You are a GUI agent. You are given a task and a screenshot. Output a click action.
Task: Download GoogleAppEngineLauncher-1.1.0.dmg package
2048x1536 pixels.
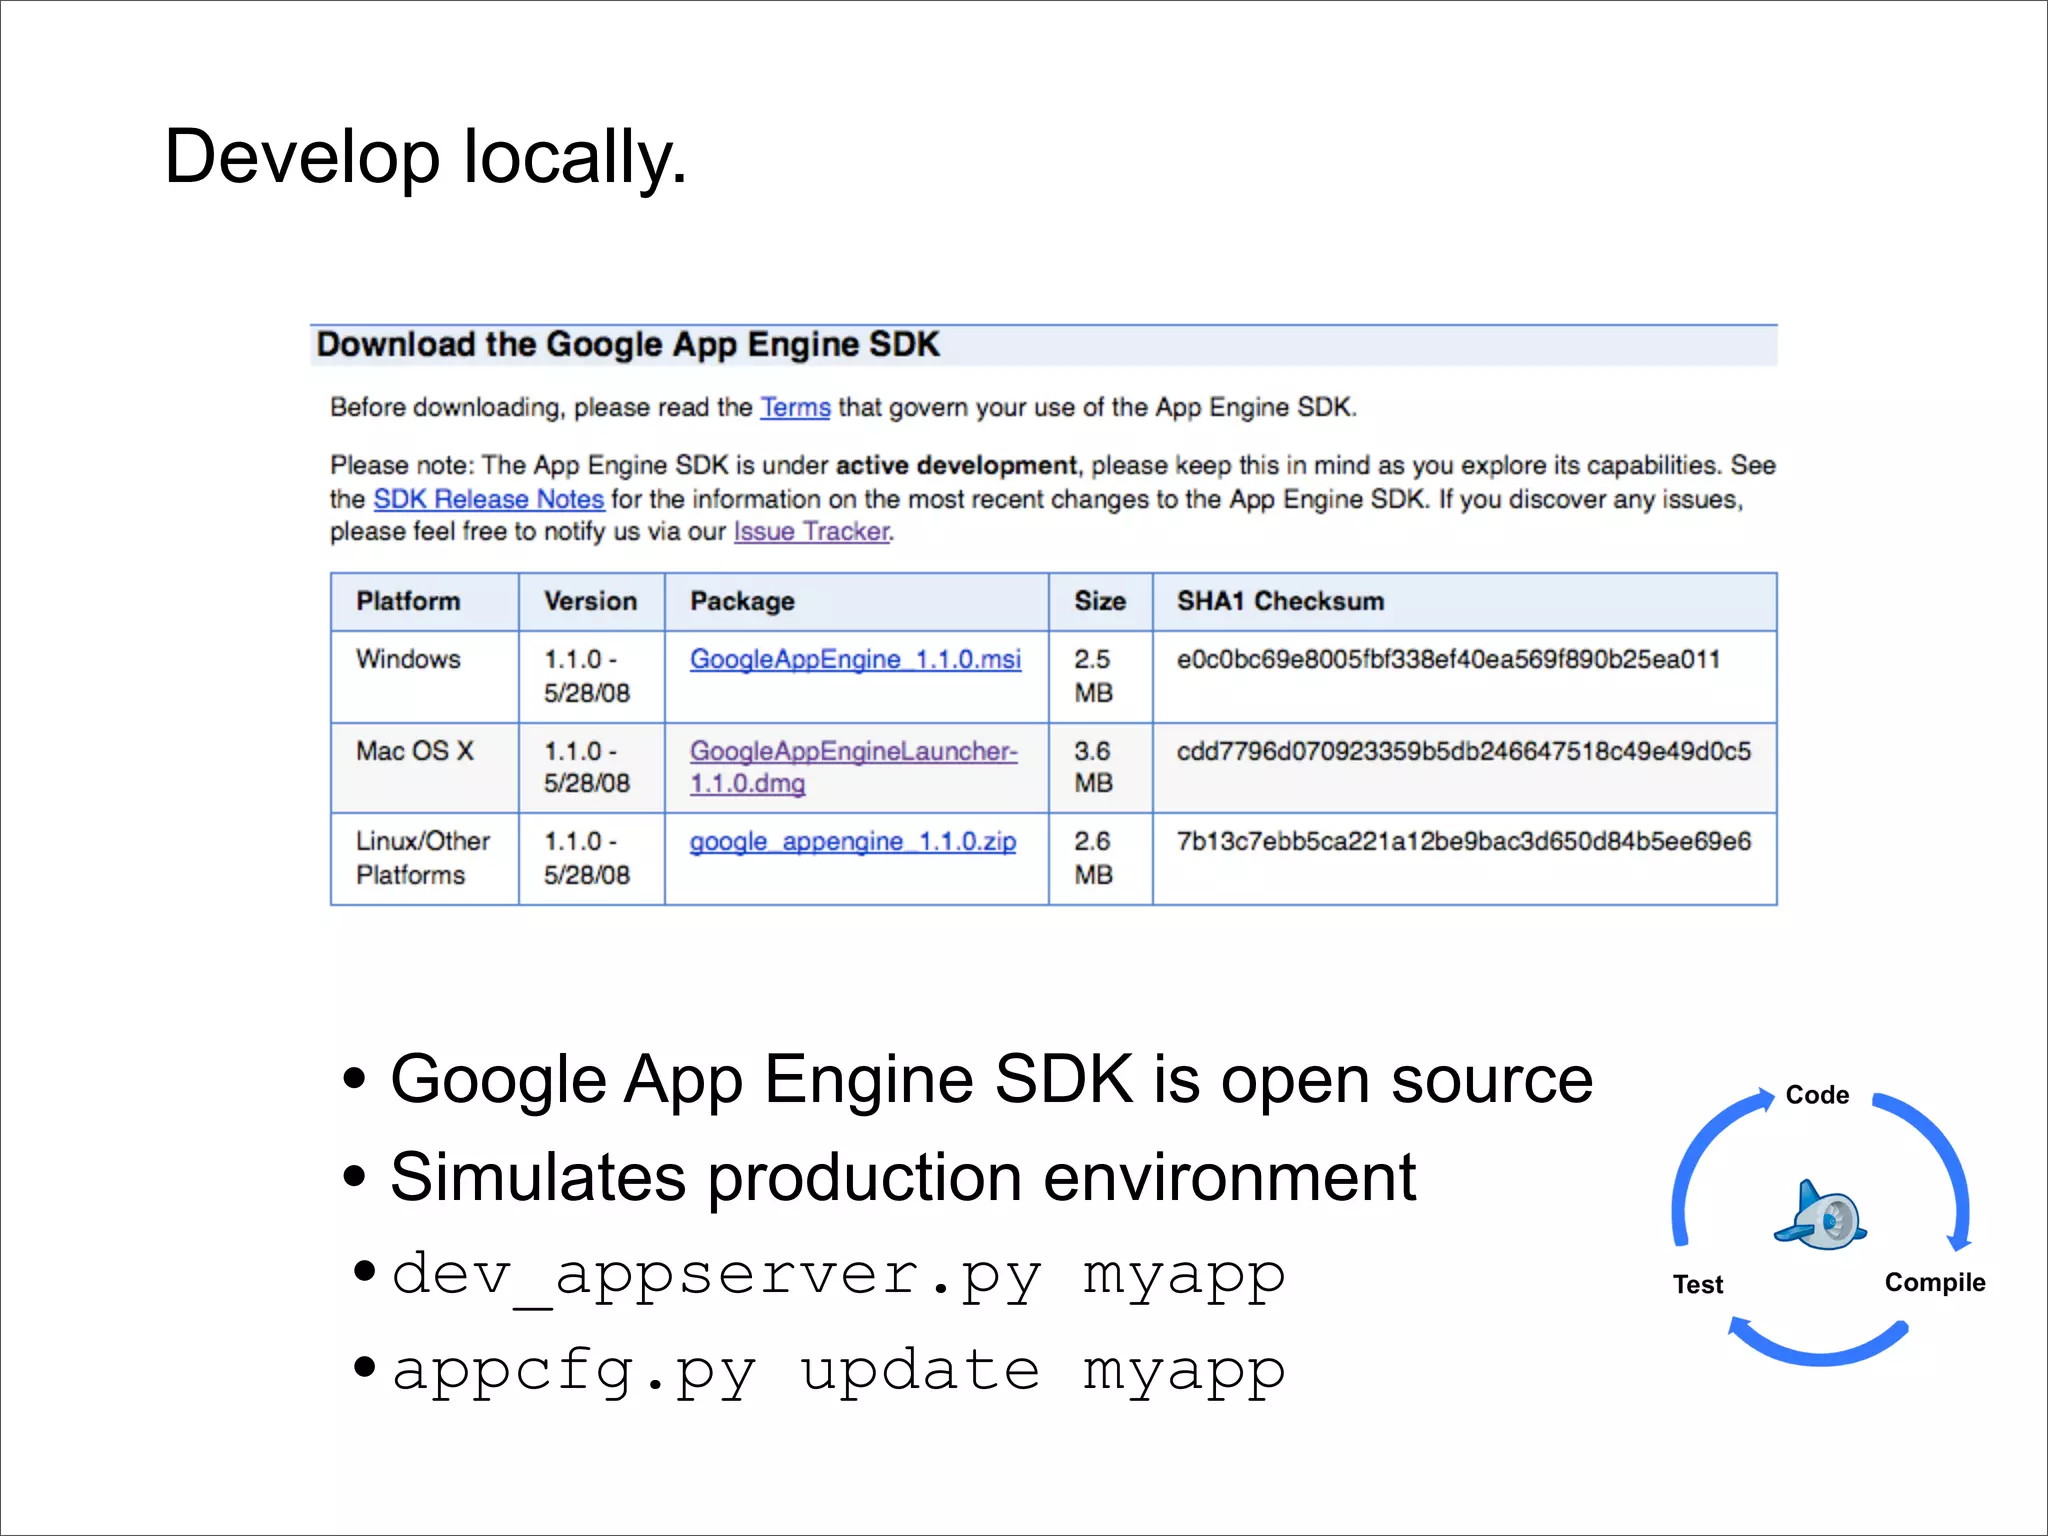(x=853, y=767)
